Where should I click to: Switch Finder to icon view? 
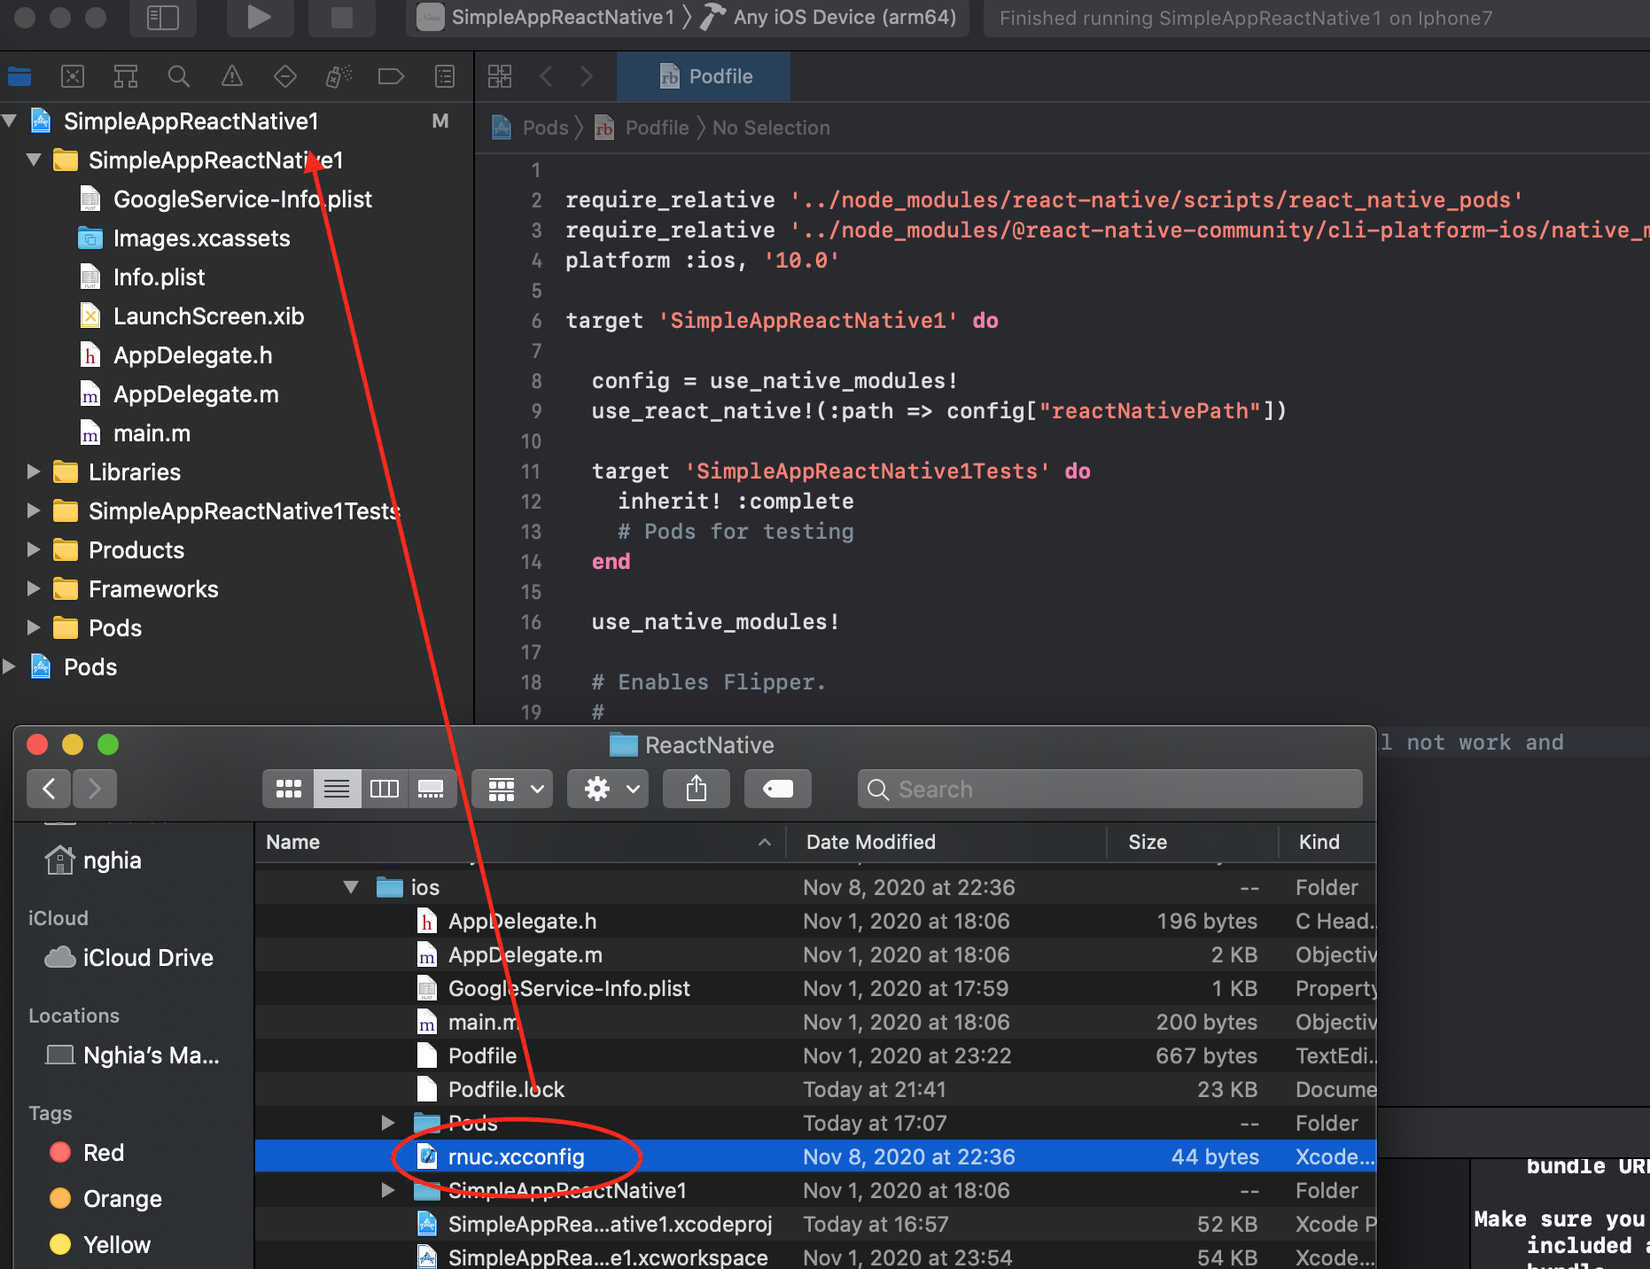click(x=288, y=789)
